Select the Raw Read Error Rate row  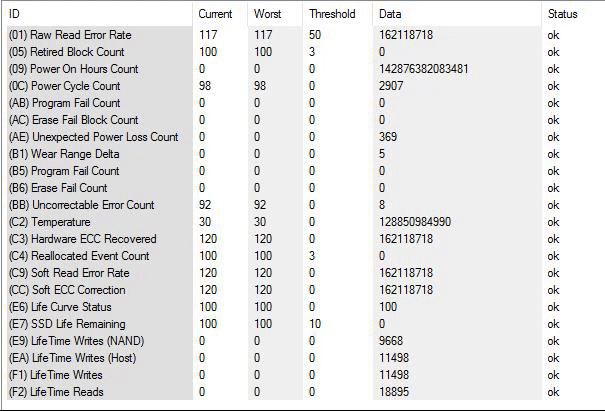(305, 35)
